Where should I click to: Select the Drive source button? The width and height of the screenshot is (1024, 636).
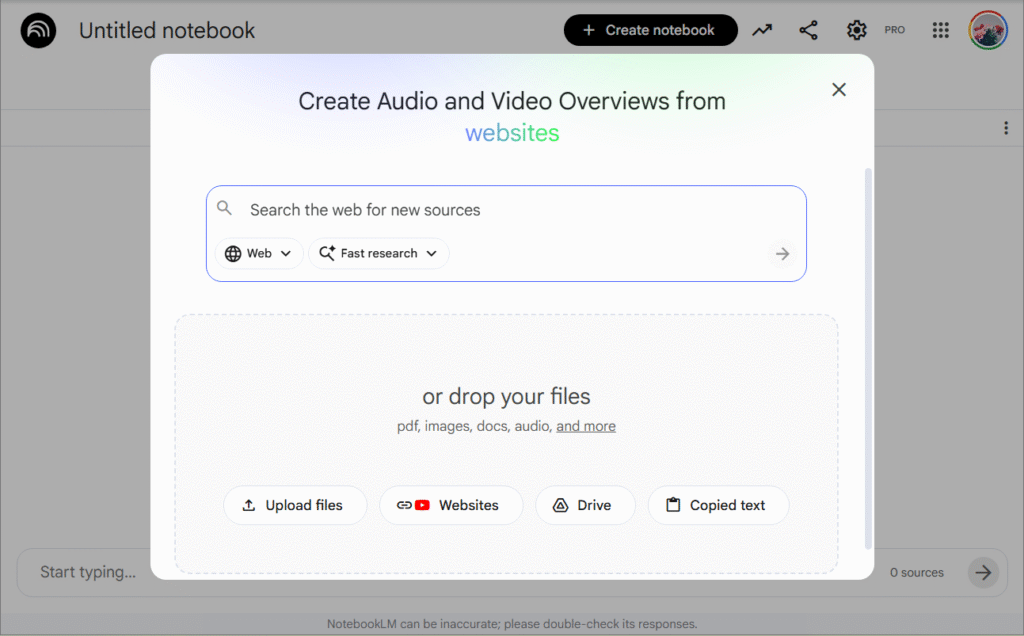[585, 506]
